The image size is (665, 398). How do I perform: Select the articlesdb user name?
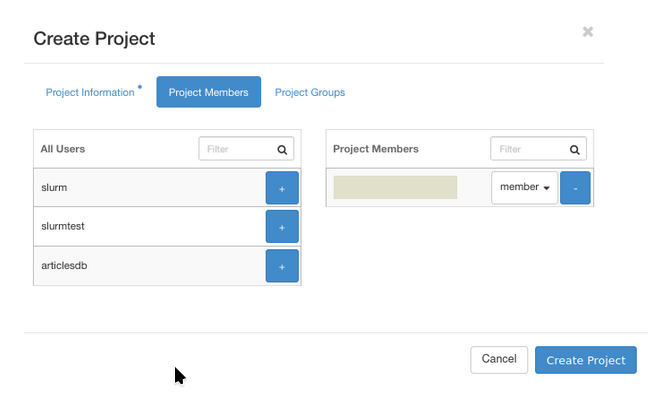64,266
